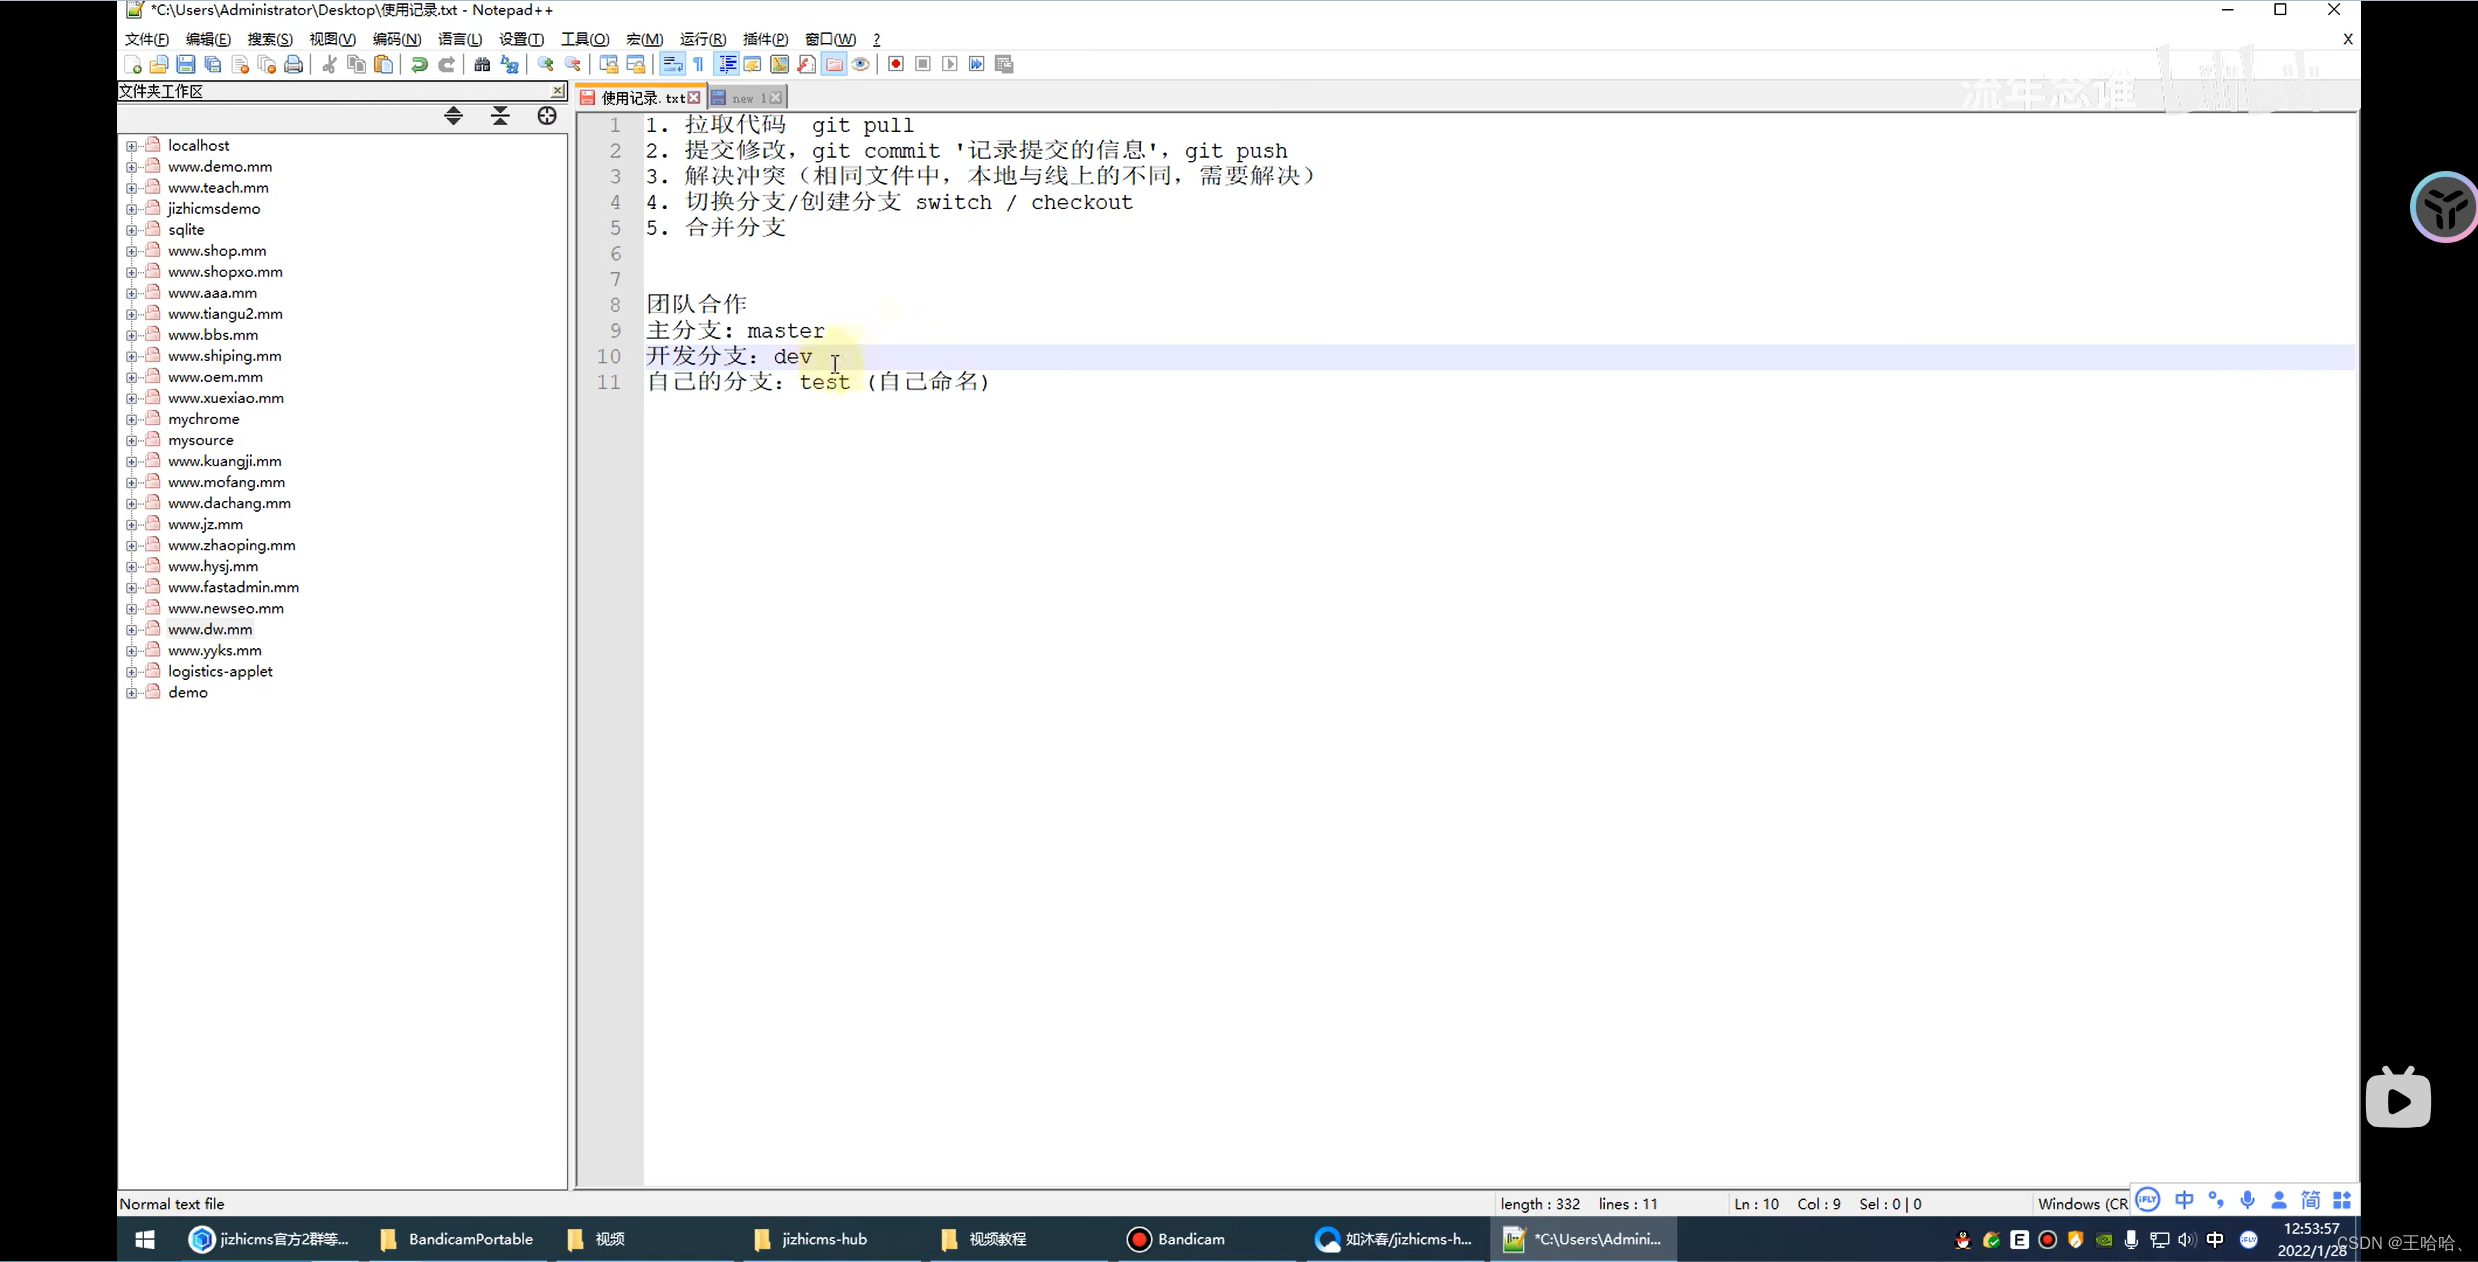The width and height of the screenshot is (2478, 1262).
Task: Expand the logistics-applet folder node
Action: point(132,672)
